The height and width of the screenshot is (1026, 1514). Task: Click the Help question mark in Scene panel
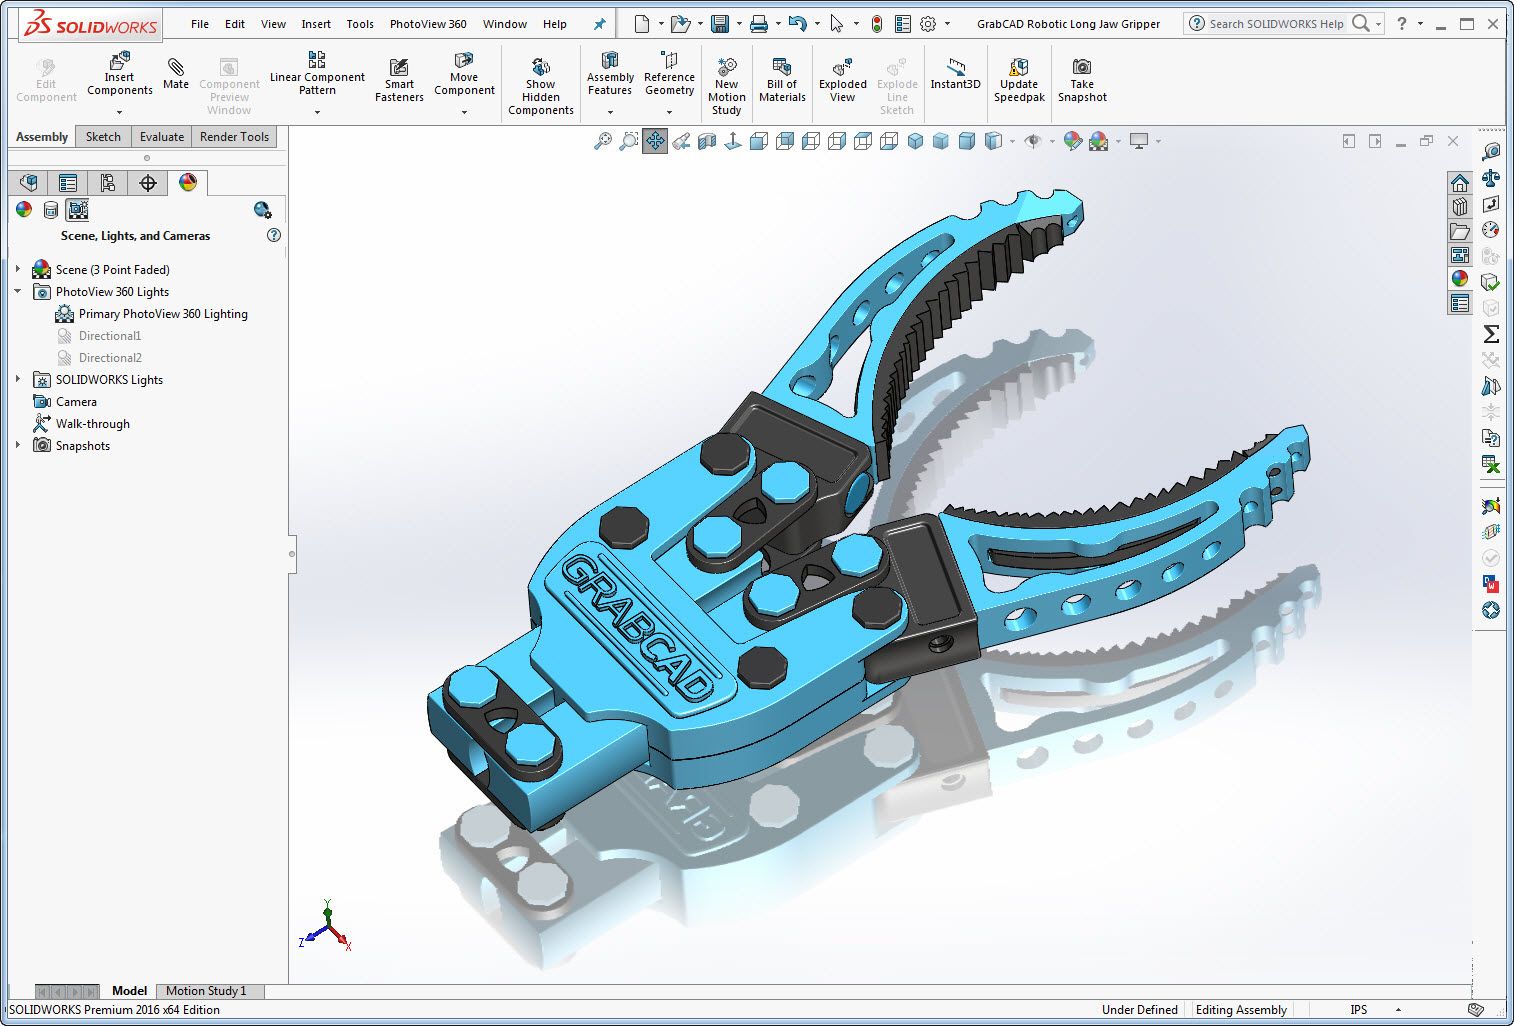(x=274, y=235)
